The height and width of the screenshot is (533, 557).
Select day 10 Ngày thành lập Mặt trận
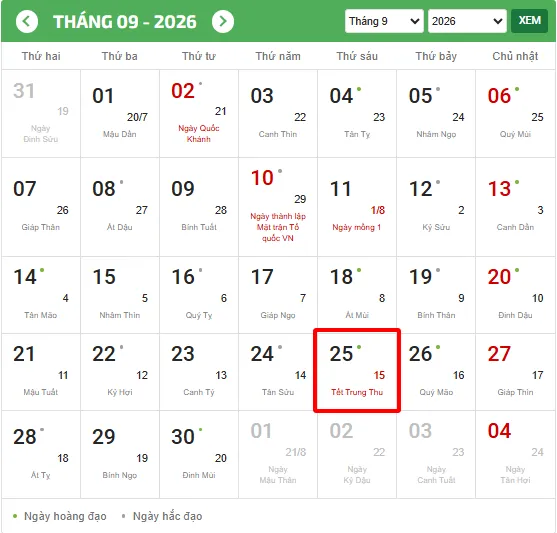(278, 207)
